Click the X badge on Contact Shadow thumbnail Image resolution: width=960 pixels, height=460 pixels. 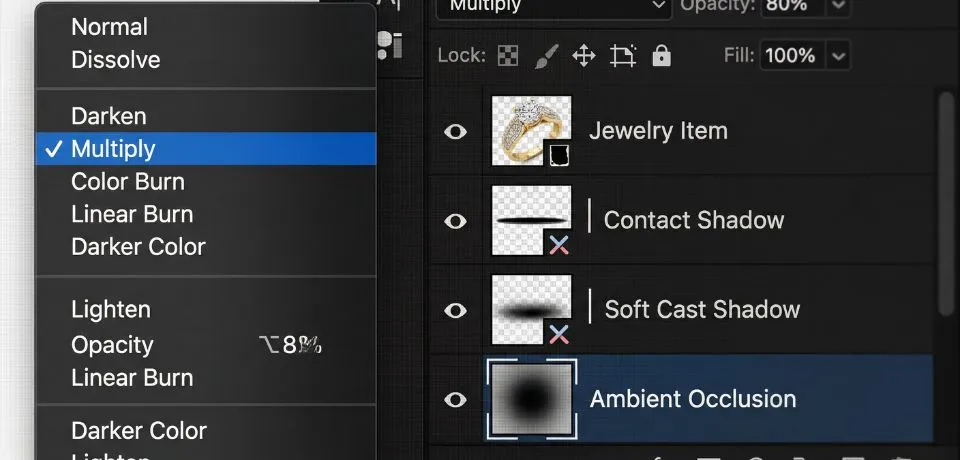pos(559,244)
